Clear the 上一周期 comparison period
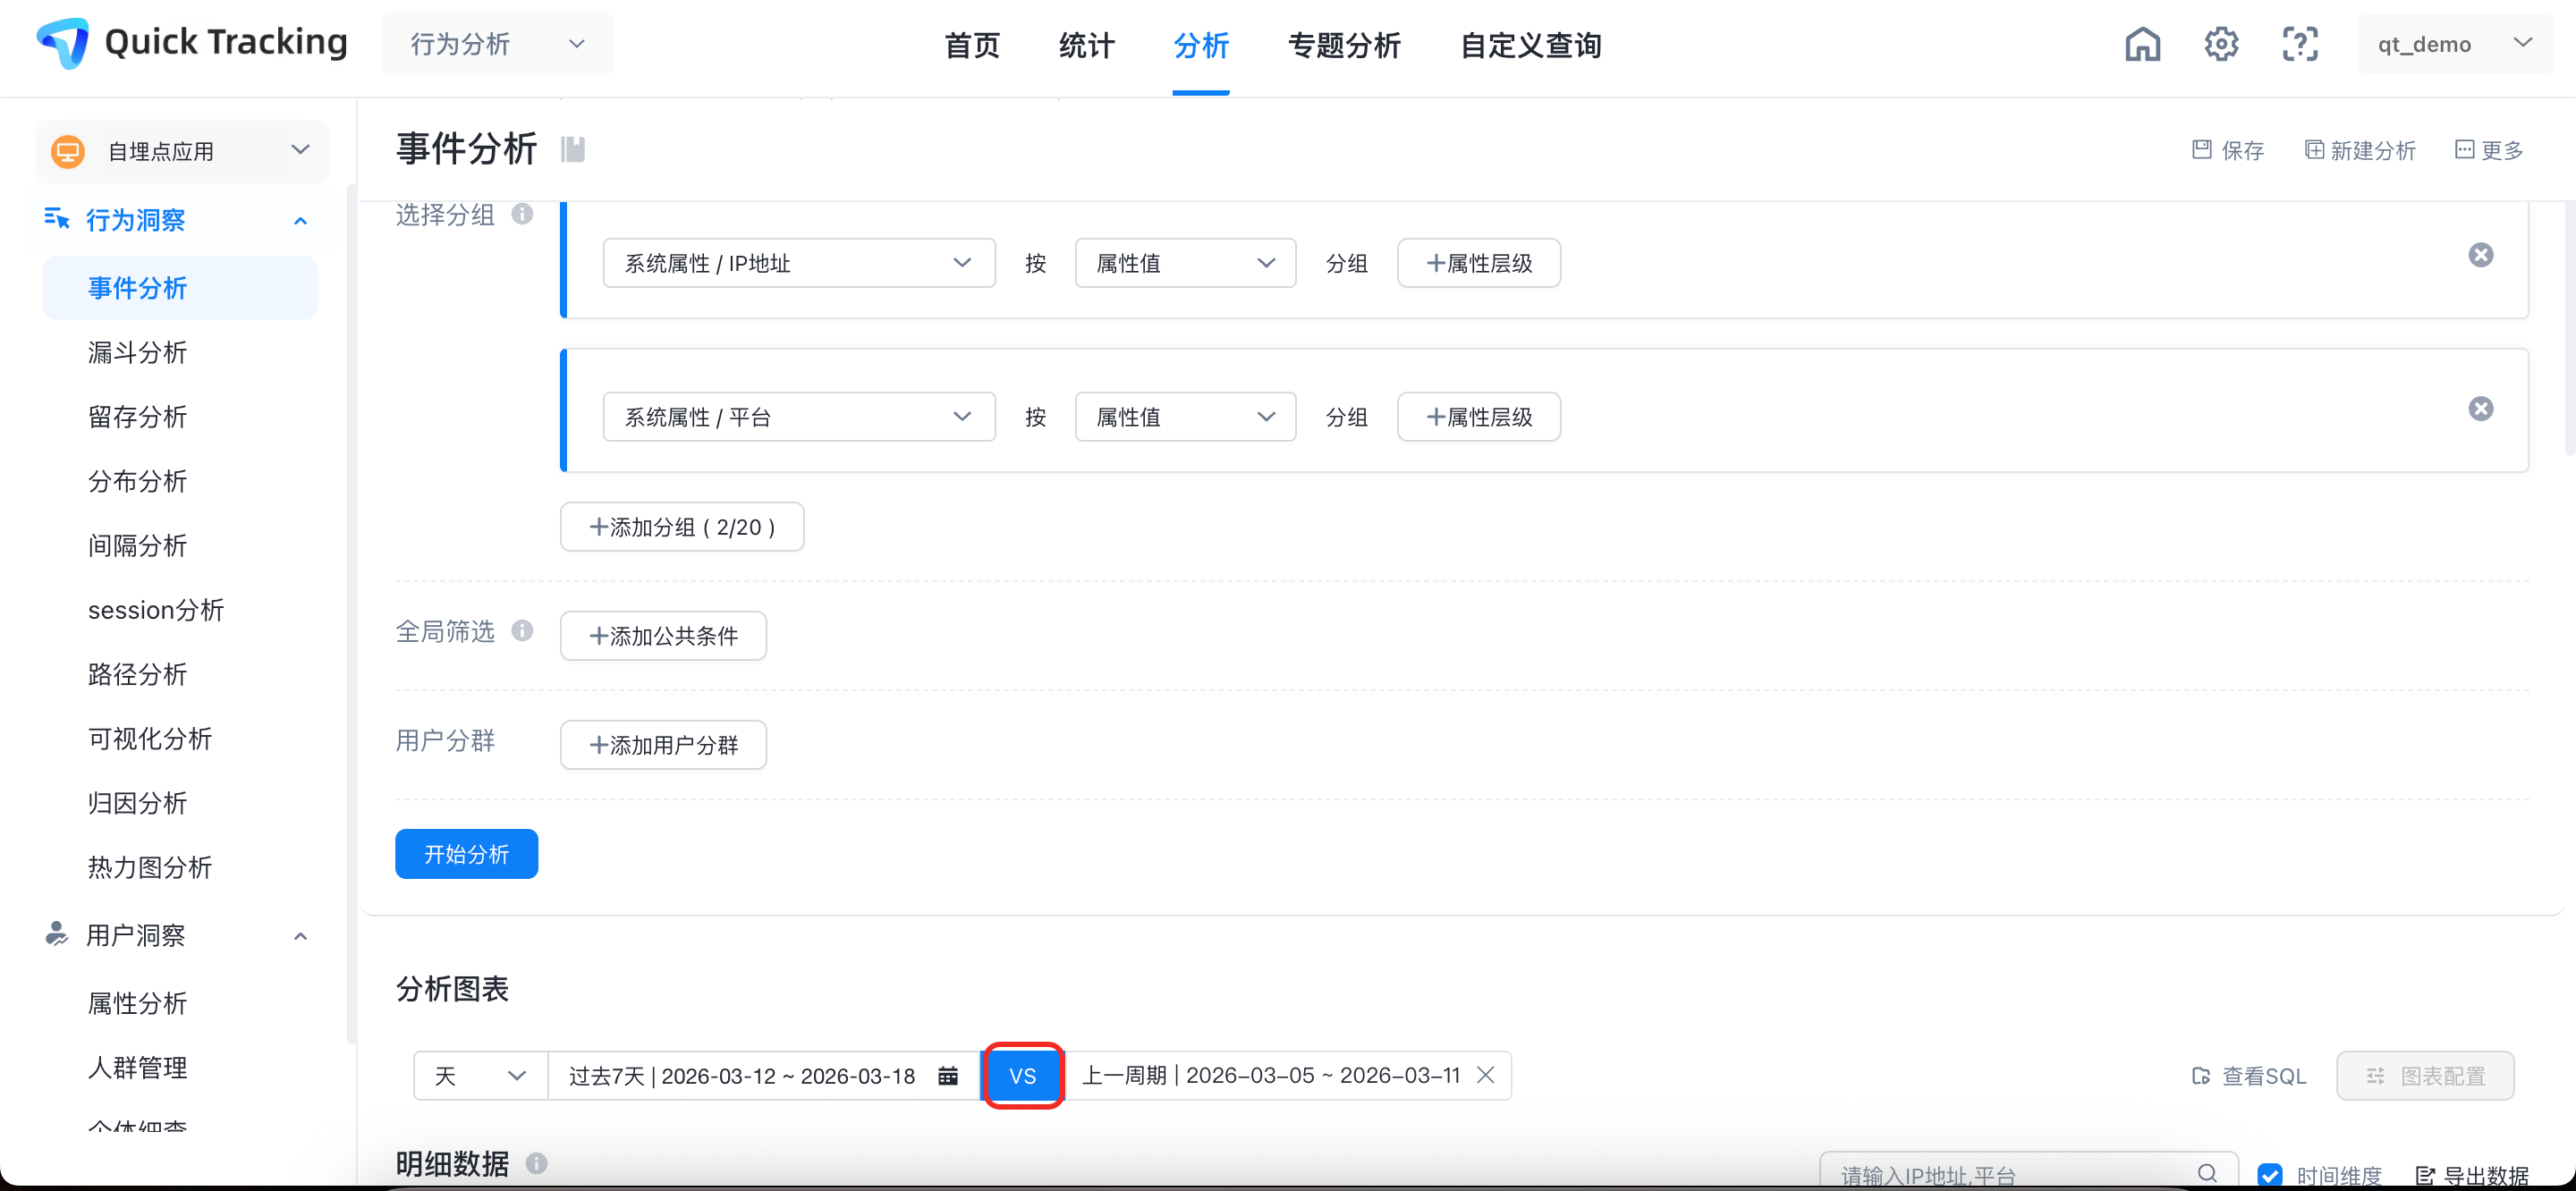The height and width of the screenshot is (1191, 2576). tap(1486, 1075)
